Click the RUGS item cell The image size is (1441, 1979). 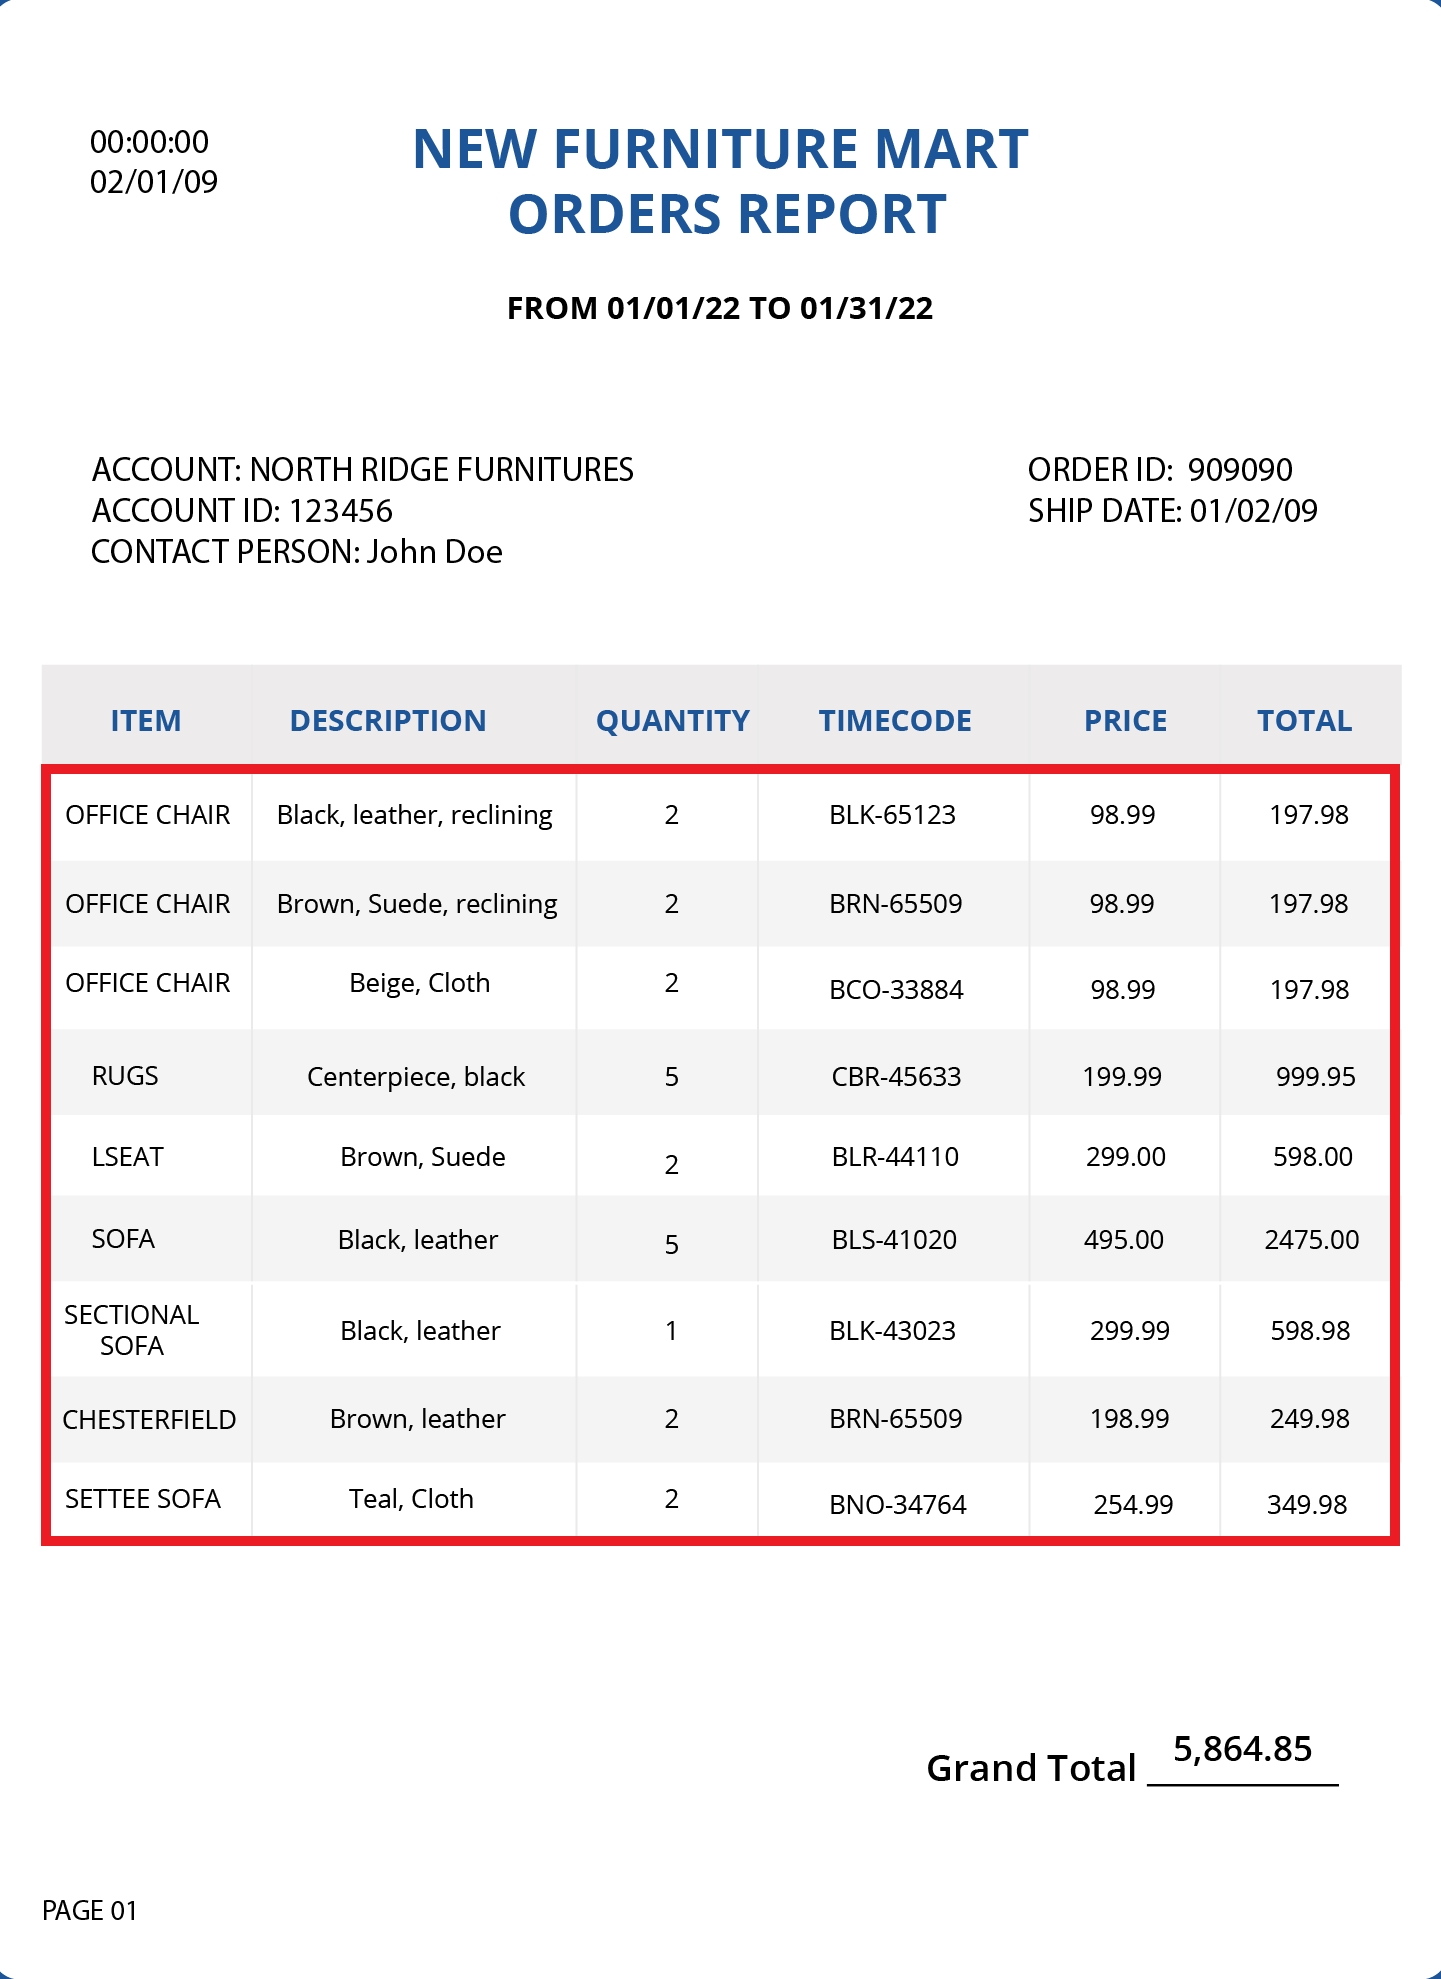[125, 1076]
